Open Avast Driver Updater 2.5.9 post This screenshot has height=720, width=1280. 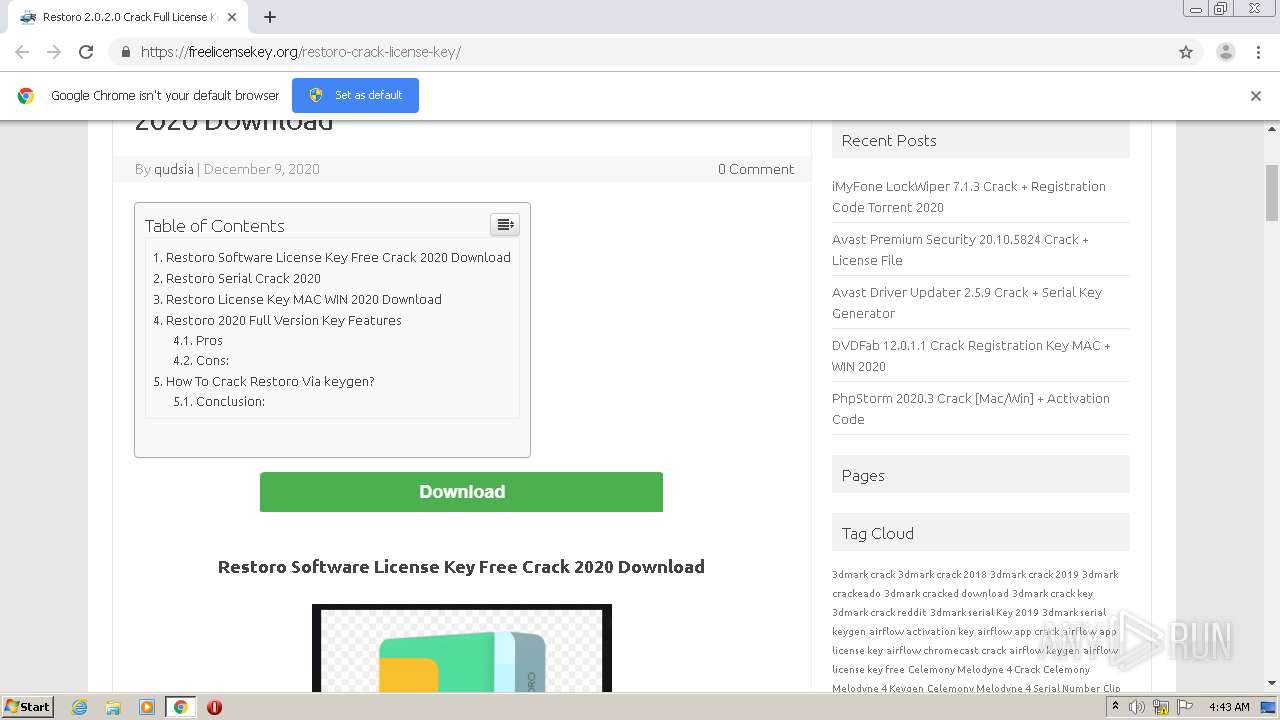pos(967,303)
